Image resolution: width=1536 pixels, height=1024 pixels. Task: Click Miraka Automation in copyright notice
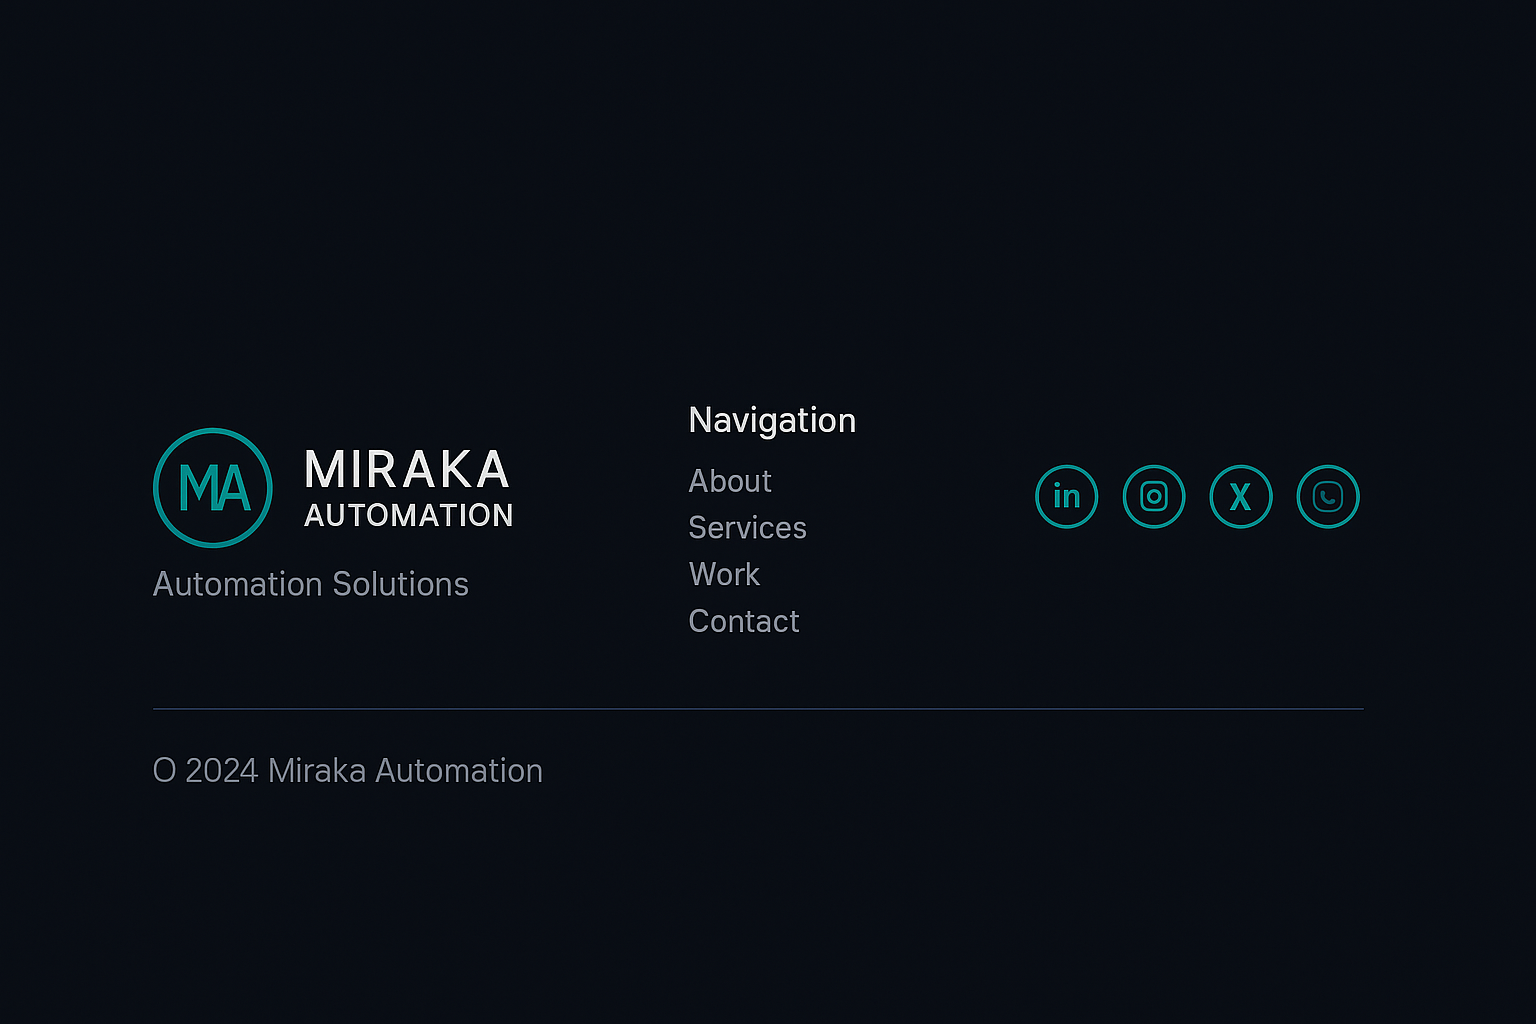click(x=405, y=771)
